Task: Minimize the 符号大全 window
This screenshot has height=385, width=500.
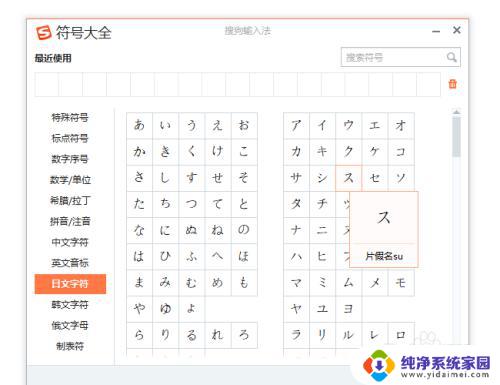Action: tap(436, 32)
